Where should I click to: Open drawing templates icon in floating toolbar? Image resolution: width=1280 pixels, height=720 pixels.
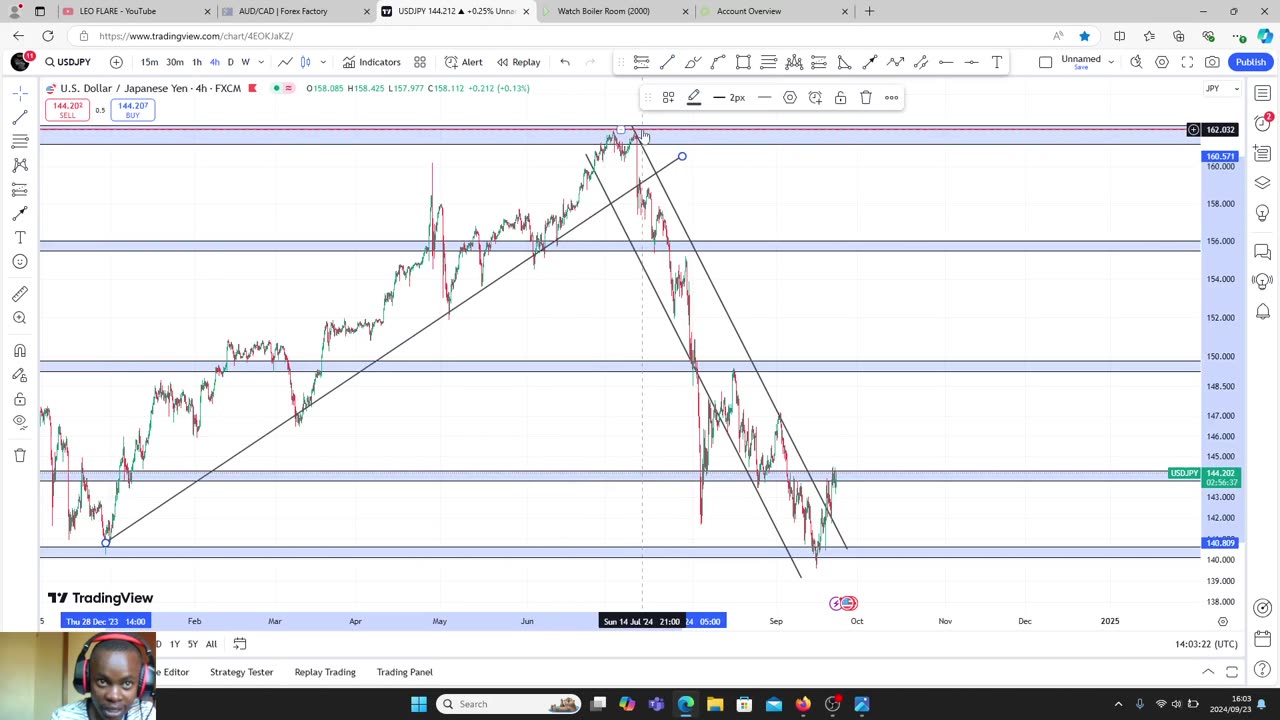click(668, 98)
